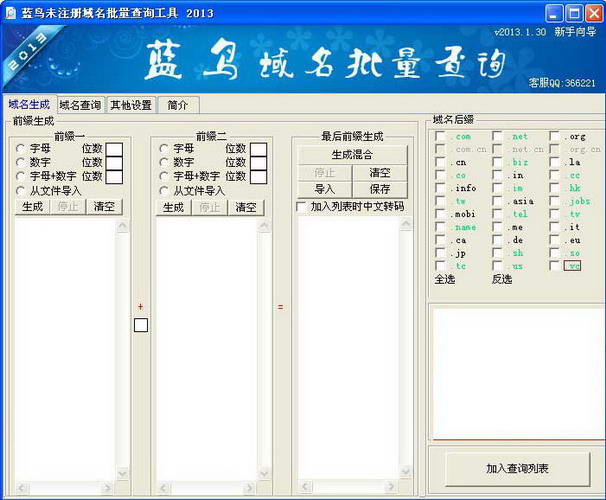Select 字母+数字 radio in 前缀一
The width and height of the screenshot is (606, 500).
pyautogui.click(x=20, y=177)
